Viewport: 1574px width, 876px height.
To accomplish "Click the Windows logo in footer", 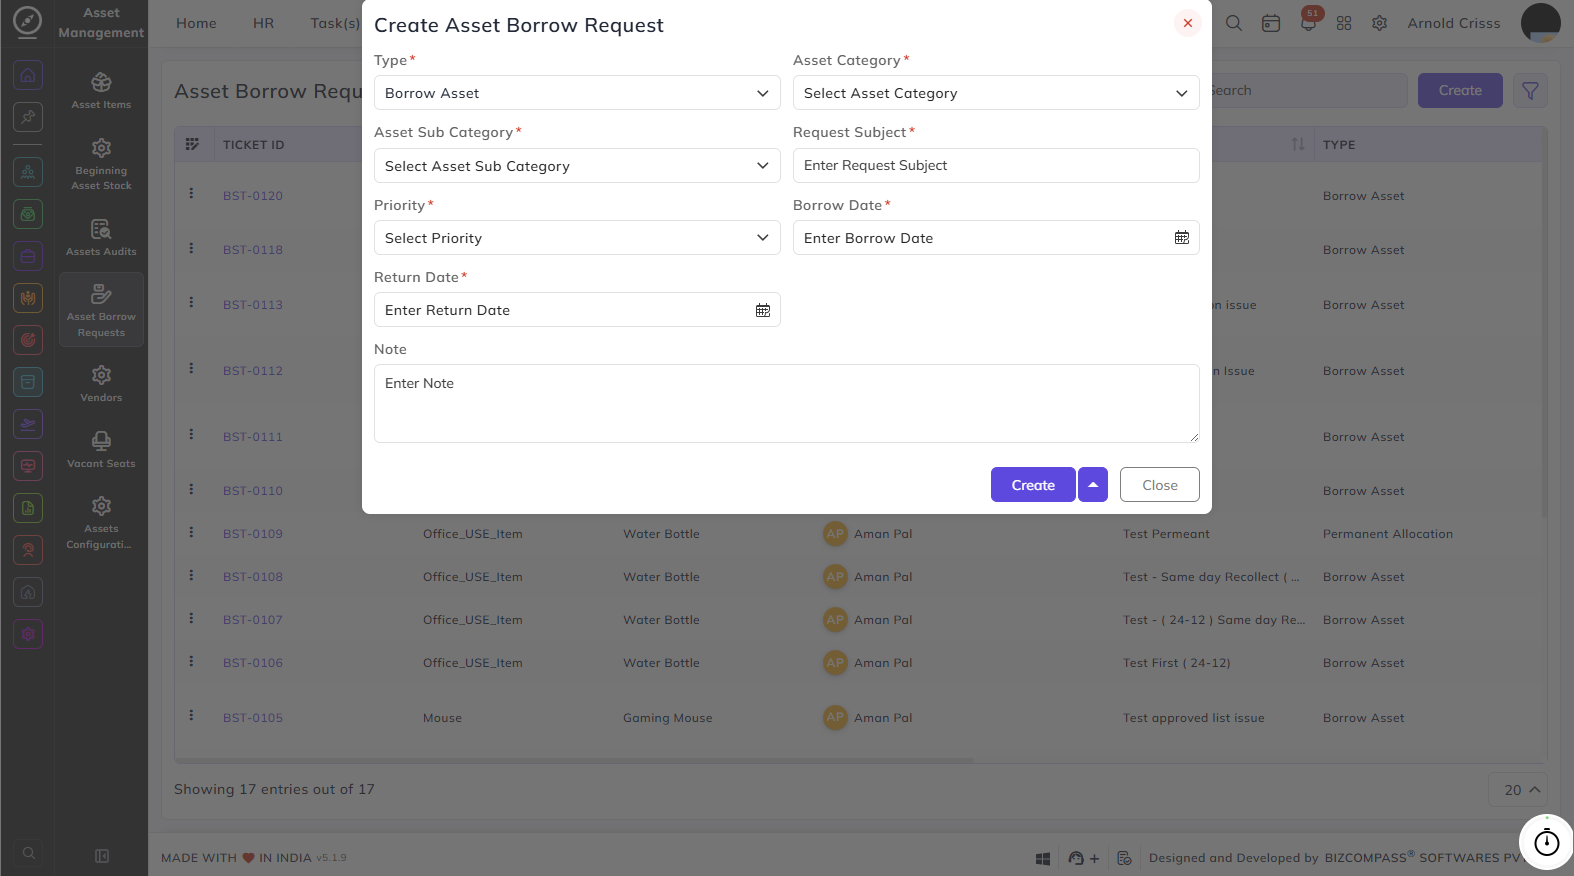I will [1043, 858].
